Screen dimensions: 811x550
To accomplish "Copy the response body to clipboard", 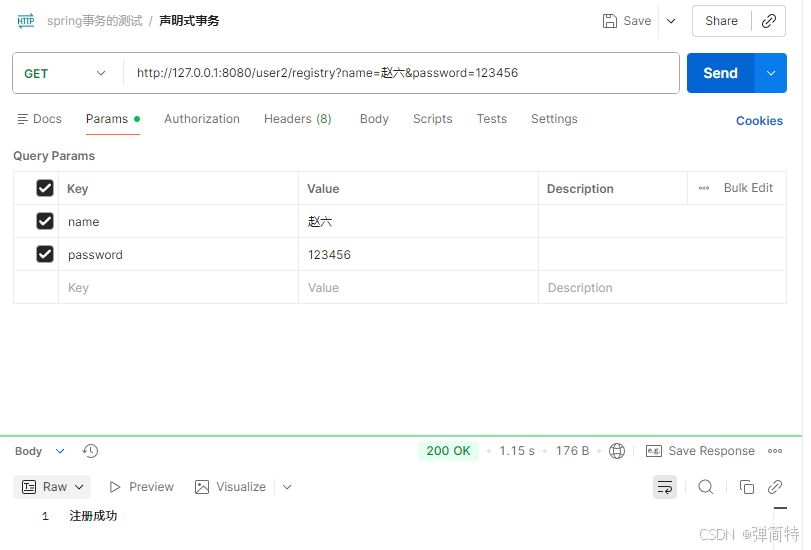I will (746, 487).
